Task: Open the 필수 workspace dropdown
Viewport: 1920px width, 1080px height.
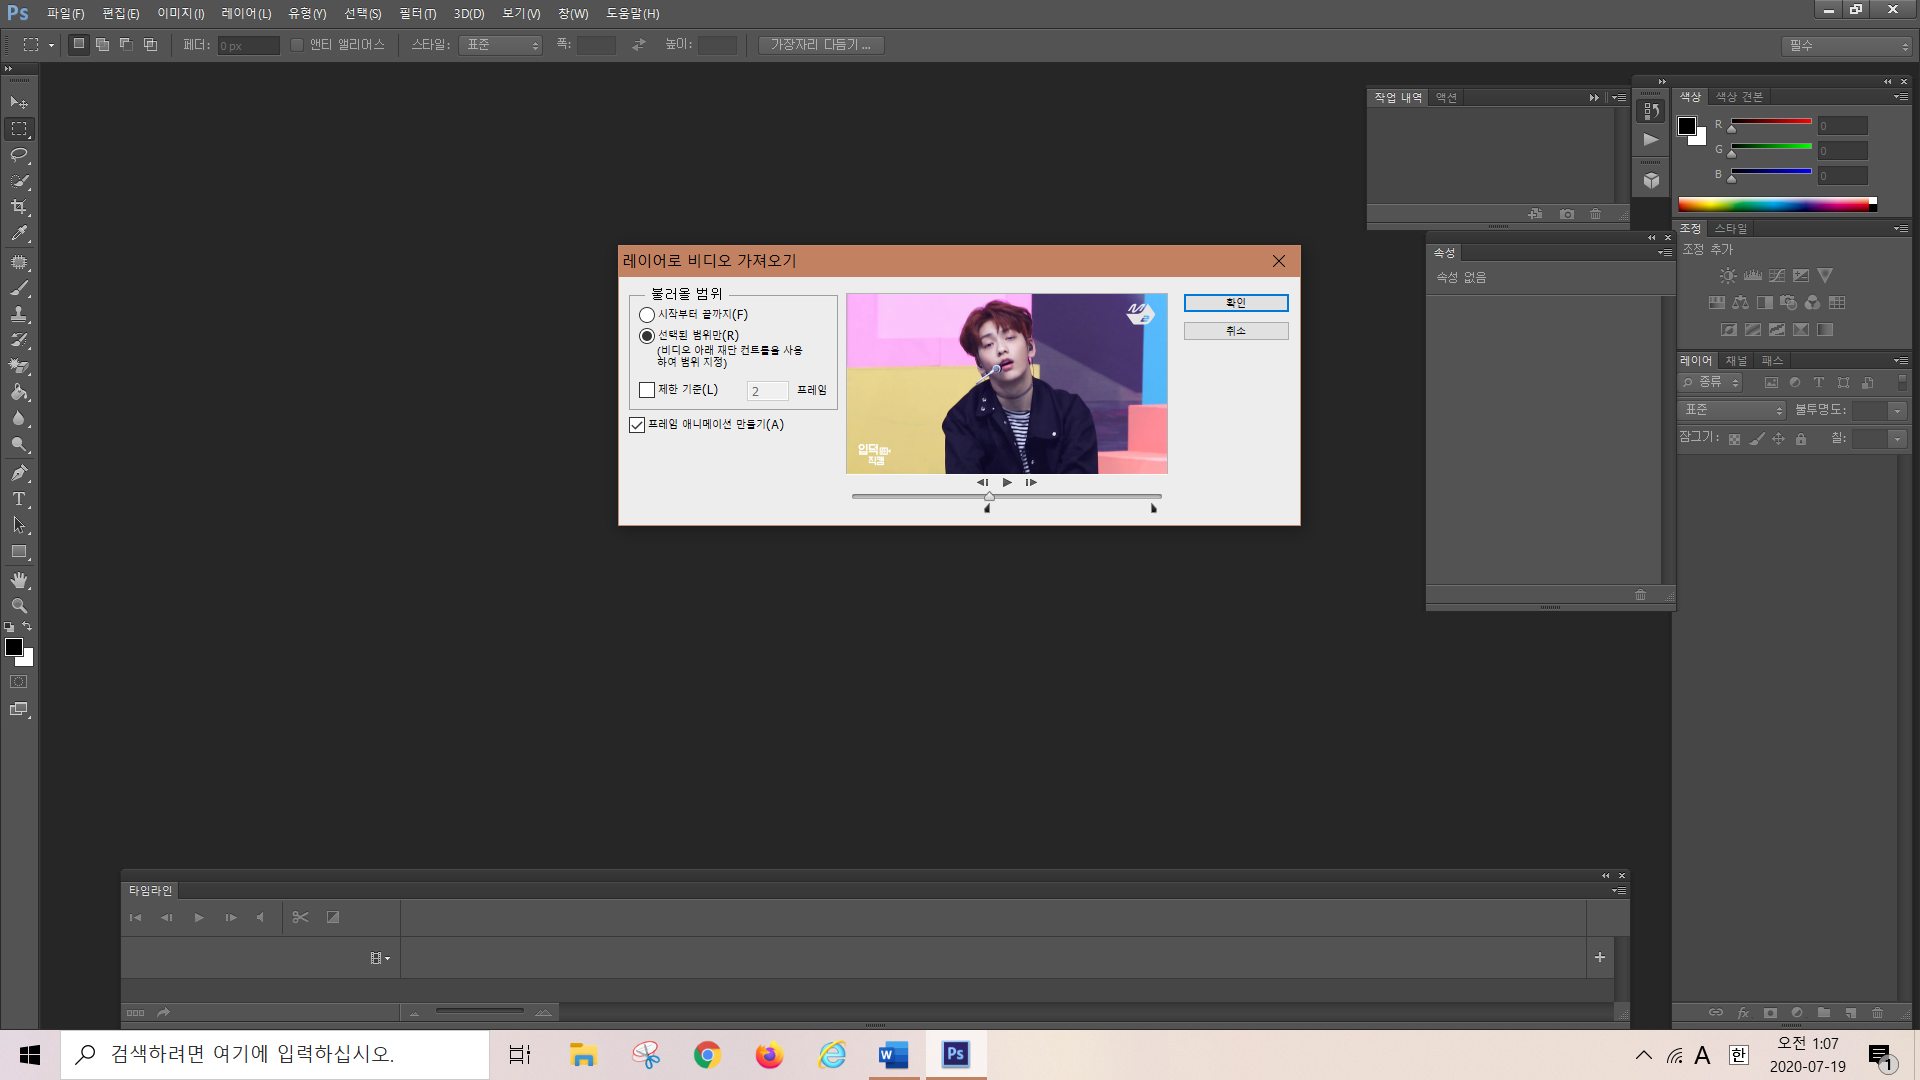Action: click(x=1846, y=46)
